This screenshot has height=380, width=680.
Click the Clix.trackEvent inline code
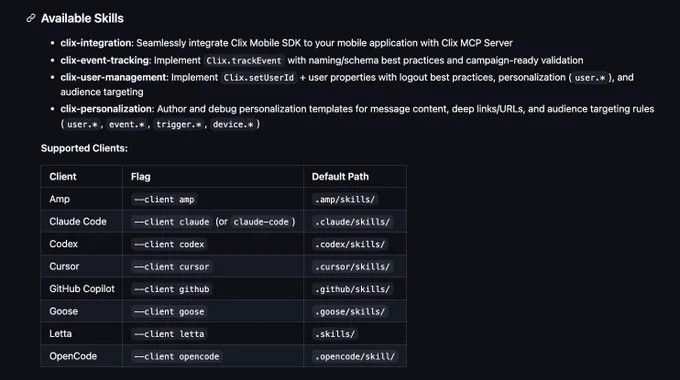244,61
